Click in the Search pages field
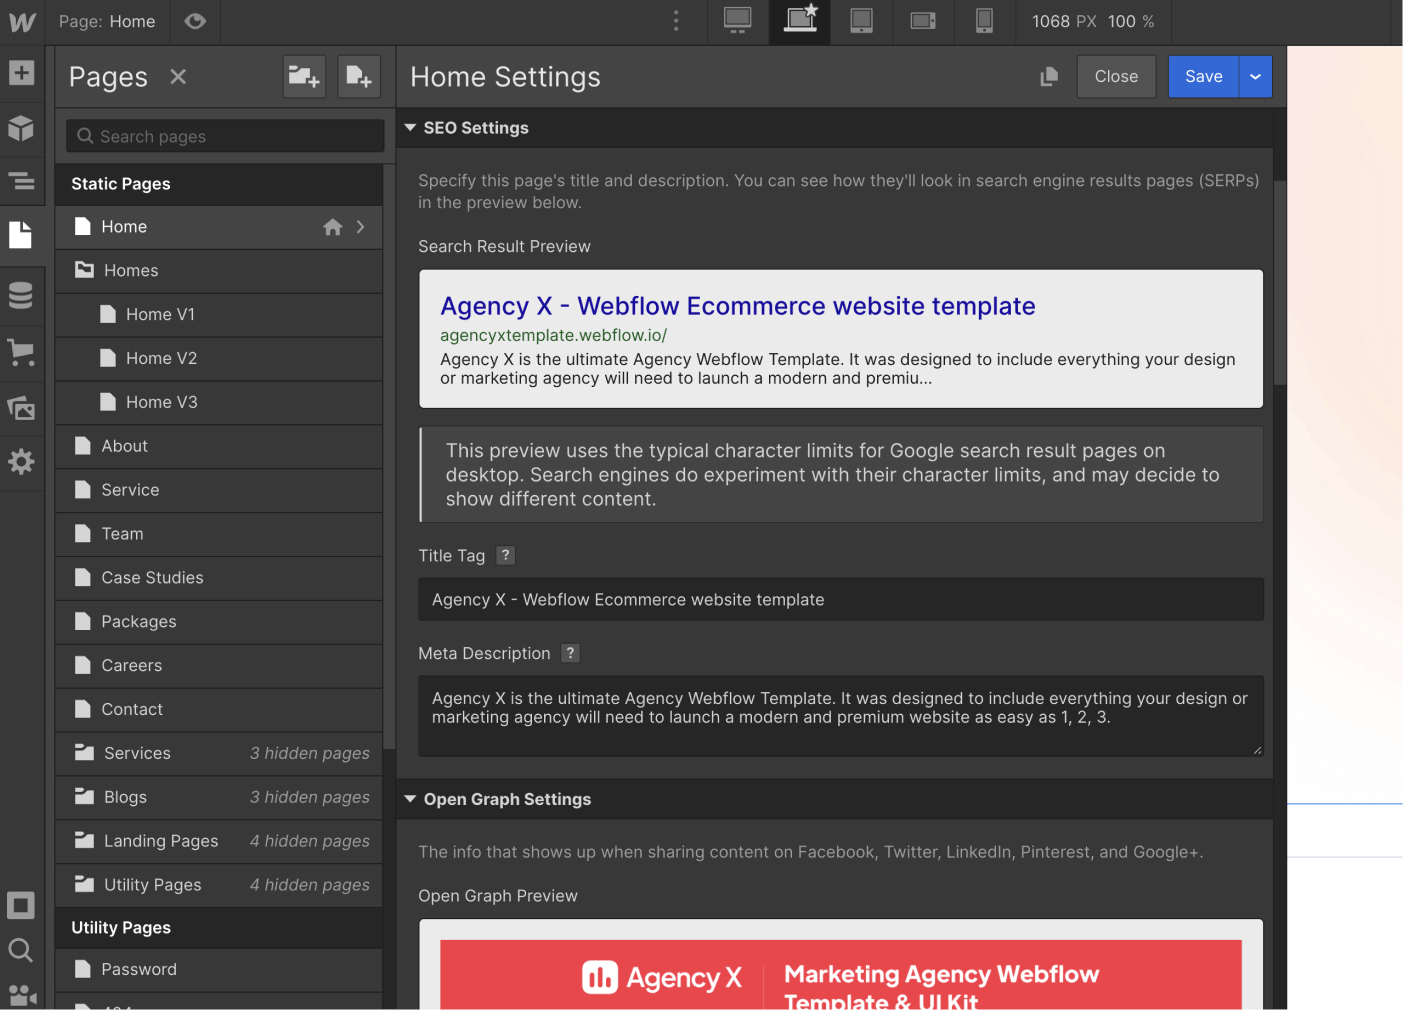1403x1010 pixels. click(224, 136)
